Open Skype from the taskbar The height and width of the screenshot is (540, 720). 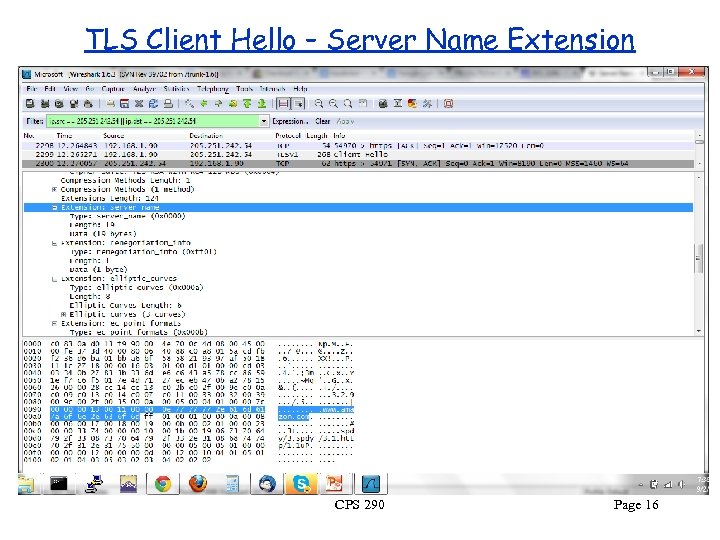301,484
